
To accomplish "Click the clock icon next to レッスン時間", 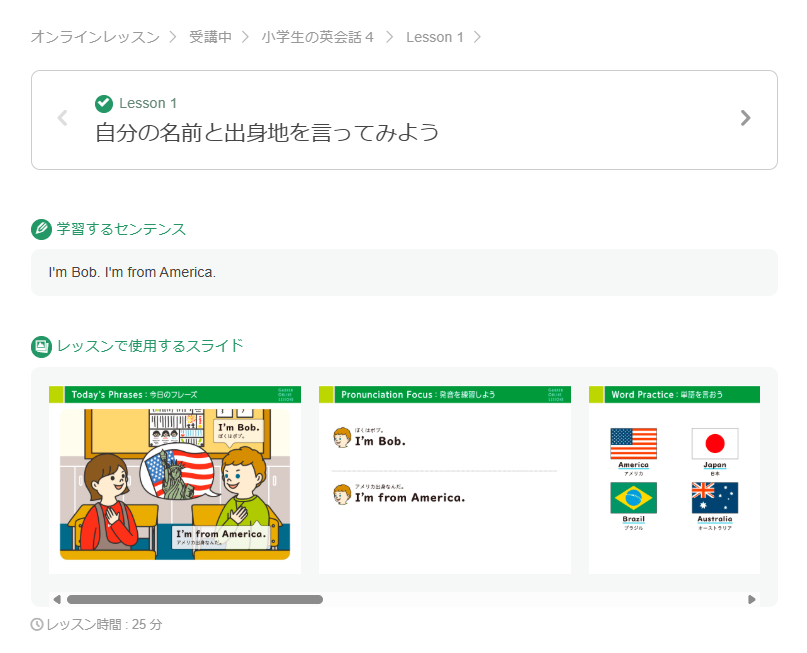I will (37, 624).
